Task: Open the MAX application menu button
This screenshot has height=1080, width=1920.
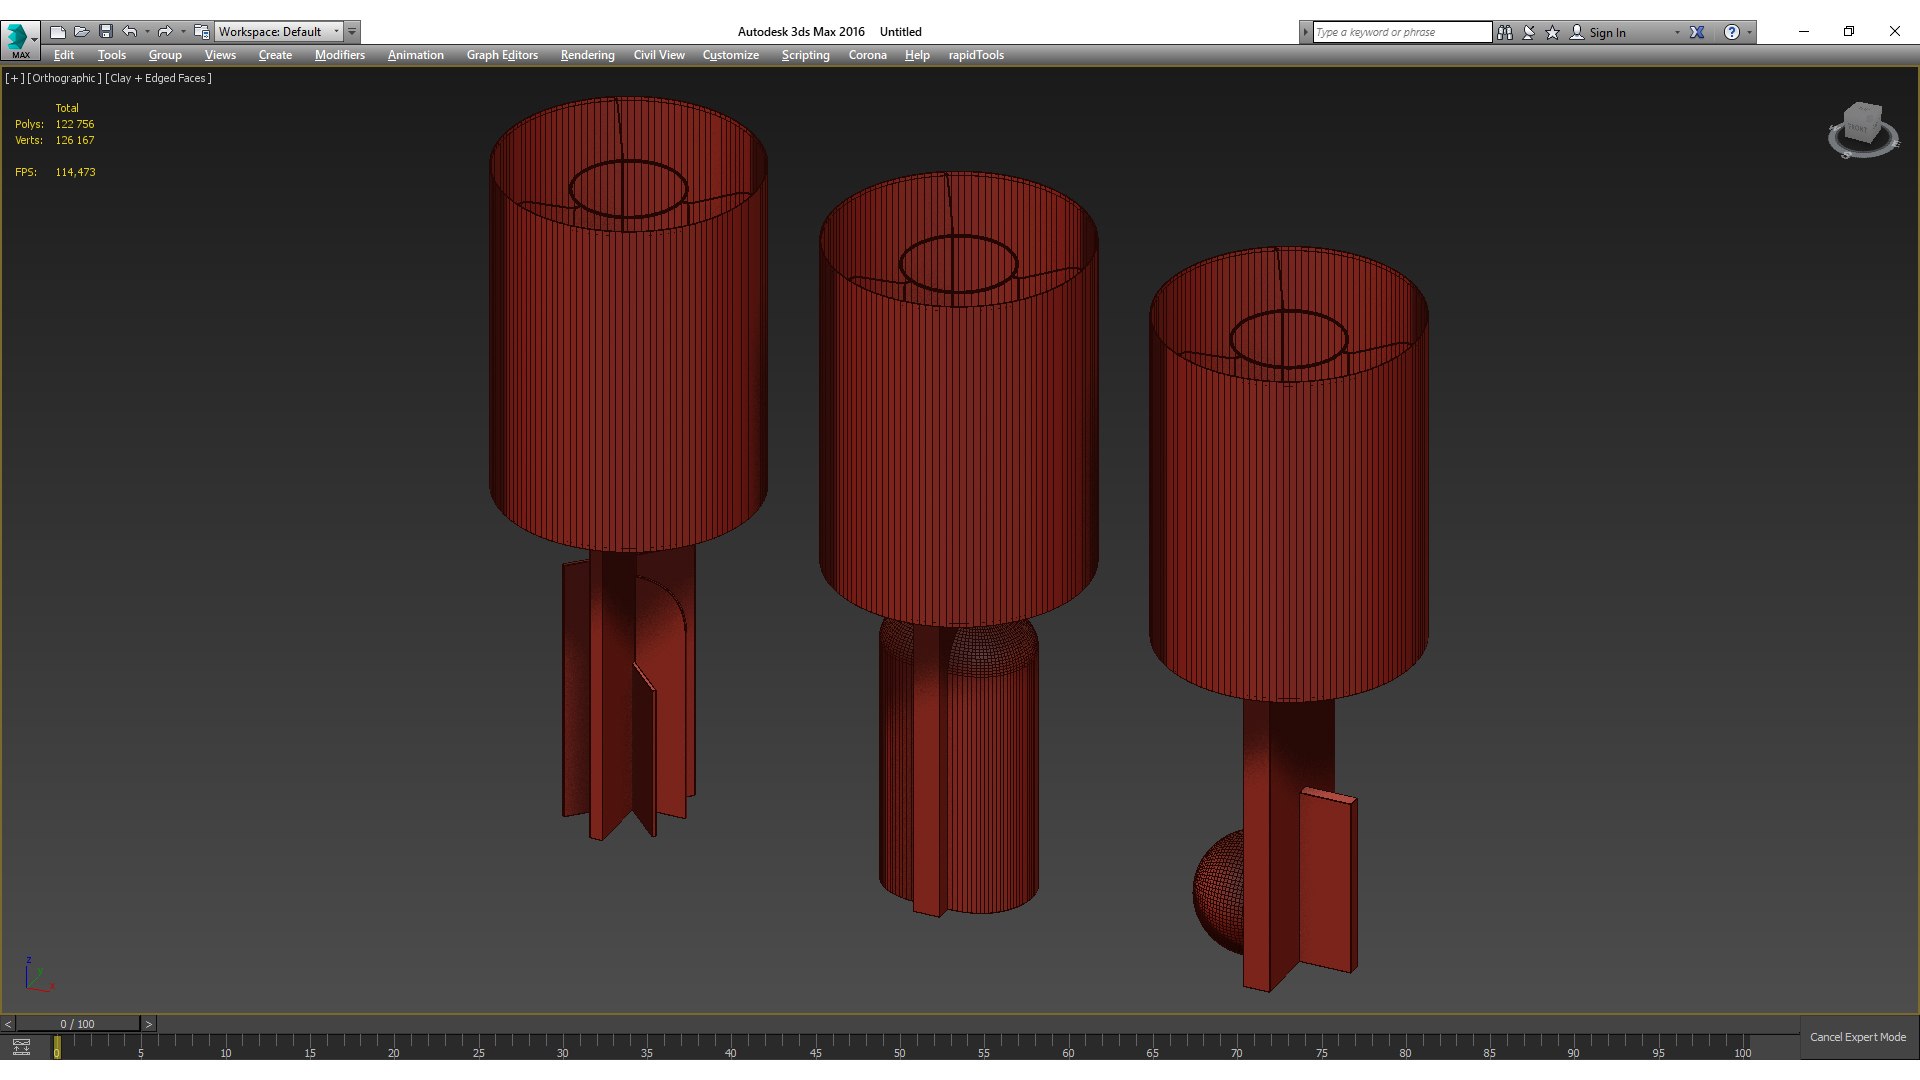Action: pos(20,39)
